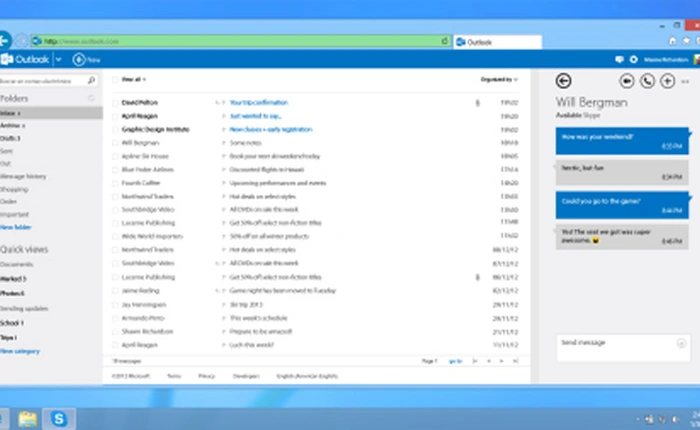This screenshot has width=700, height=430.
Task: Check the Jaime Reding message checkbox
Action: 115,291
